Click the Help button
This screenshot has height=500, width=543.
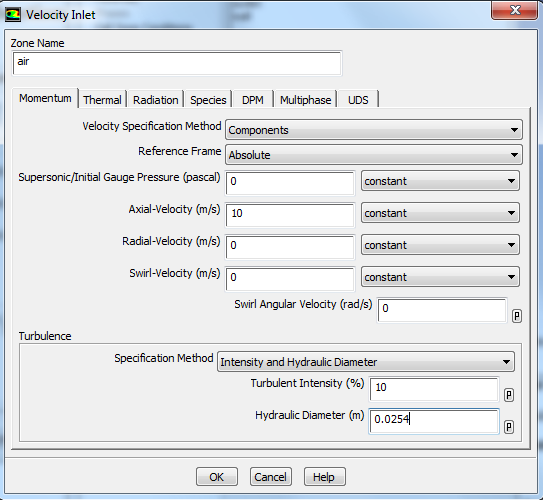324,477
